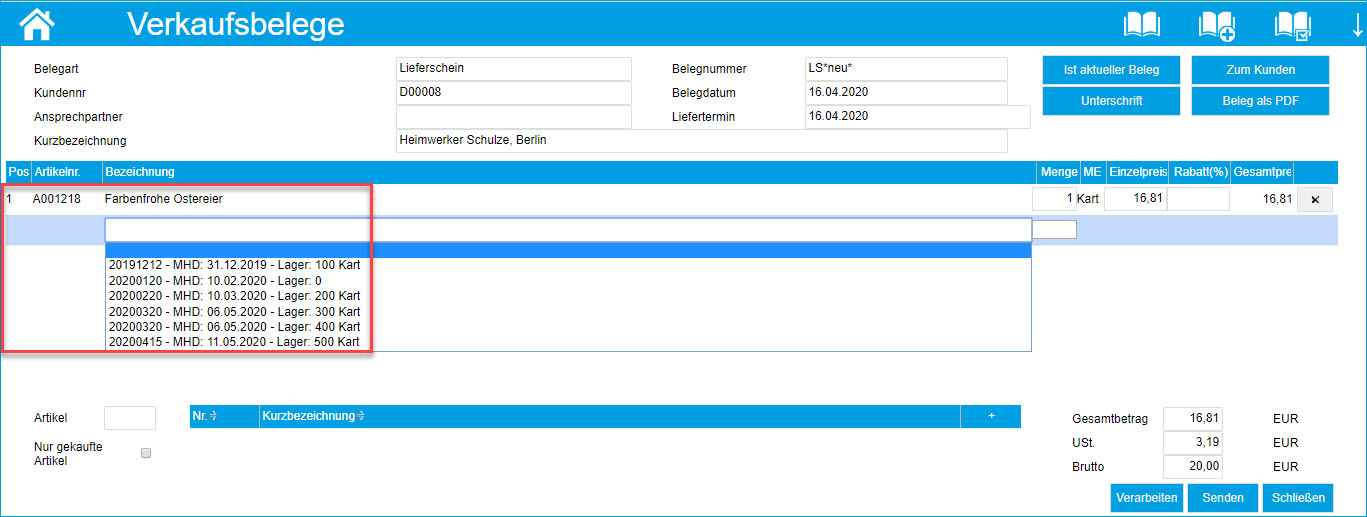Go to the Home screen icon

38,23
